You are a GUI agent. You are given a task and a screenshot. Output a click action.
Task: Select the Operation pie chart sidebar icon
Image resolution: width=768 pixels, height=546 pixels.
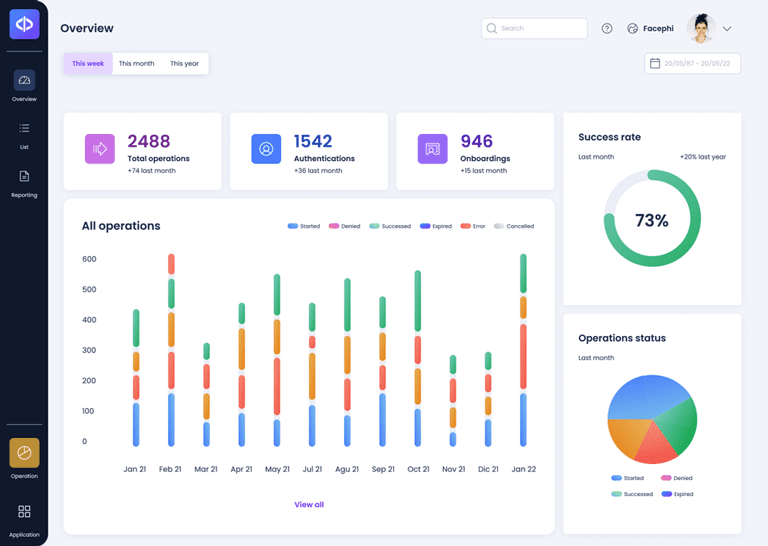tap(24, 453)
